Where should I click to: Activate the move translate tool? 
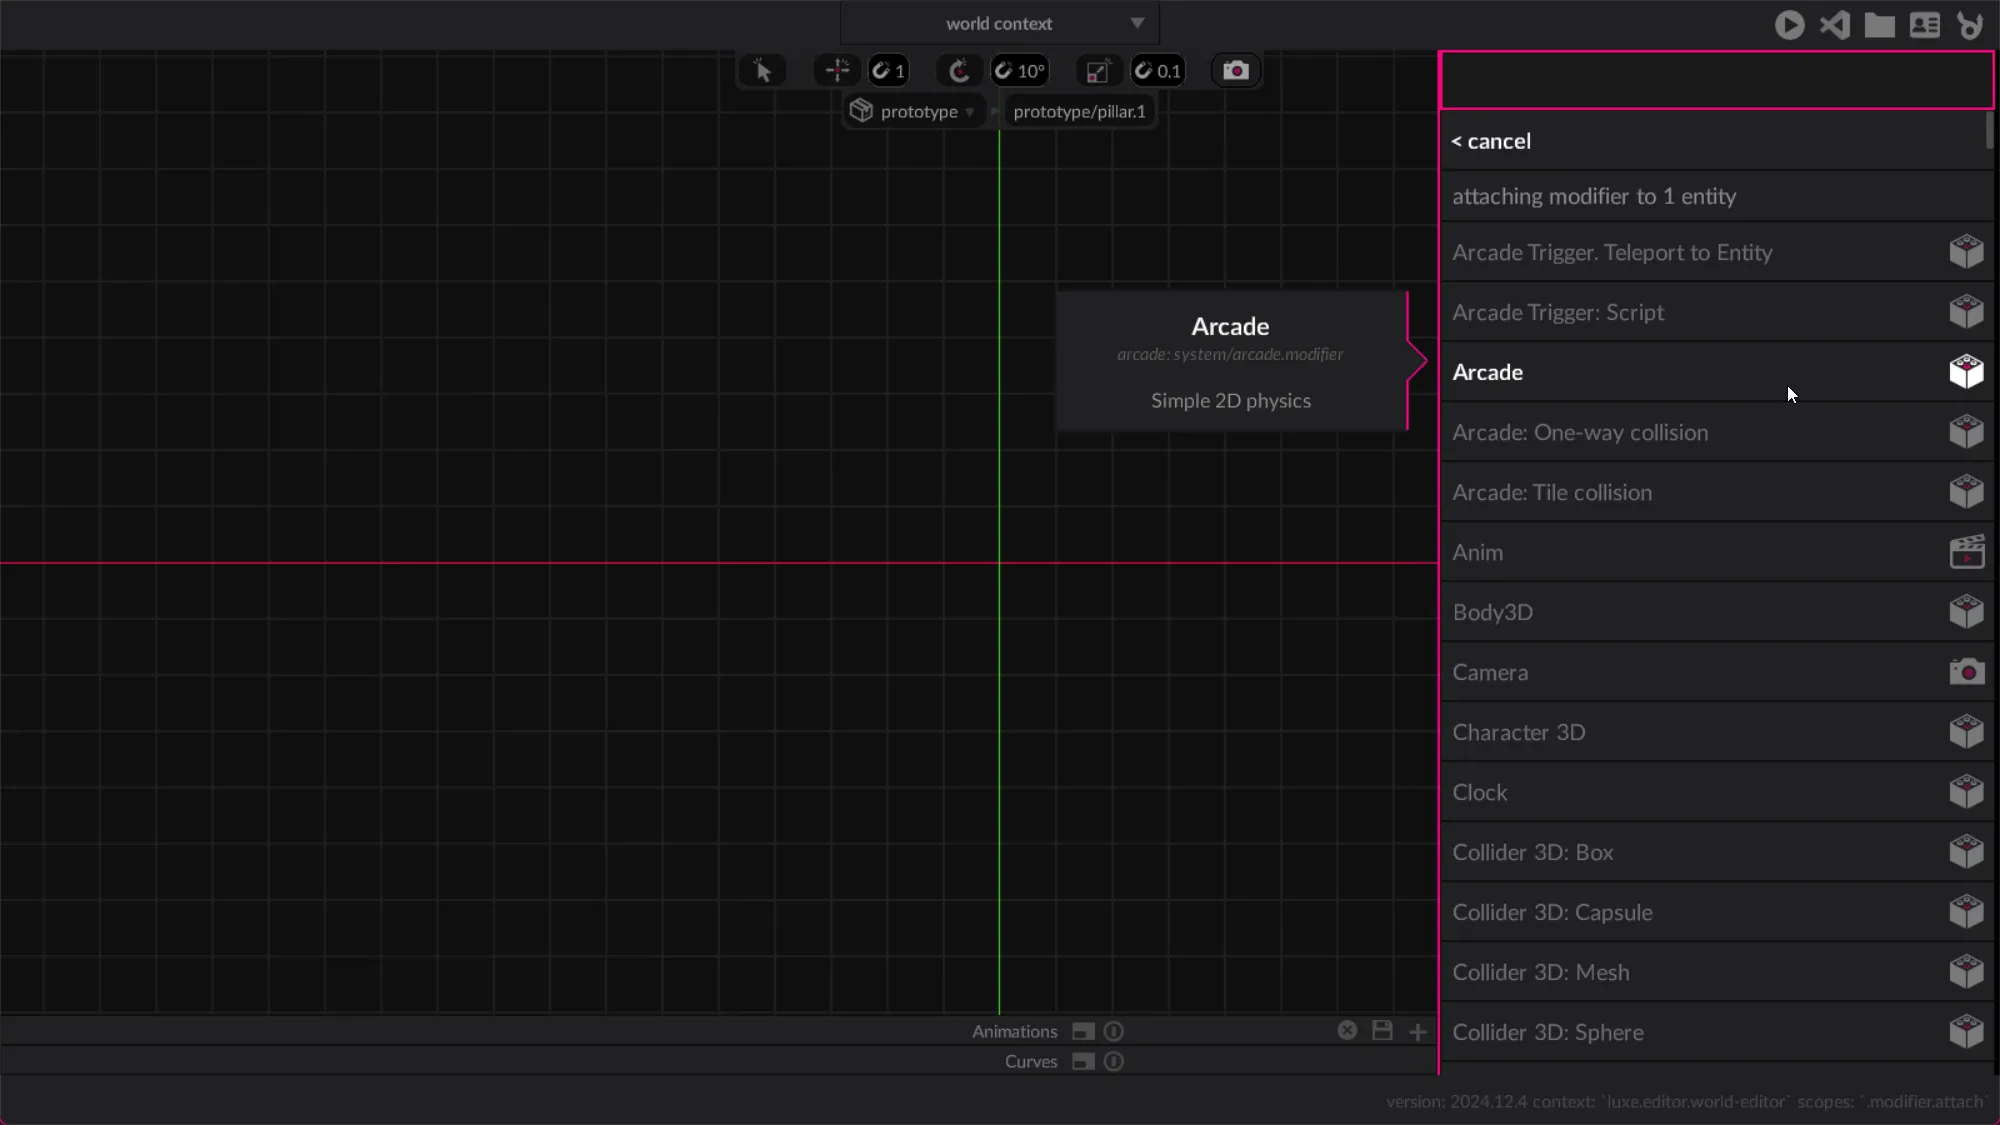tap(837, 71)
